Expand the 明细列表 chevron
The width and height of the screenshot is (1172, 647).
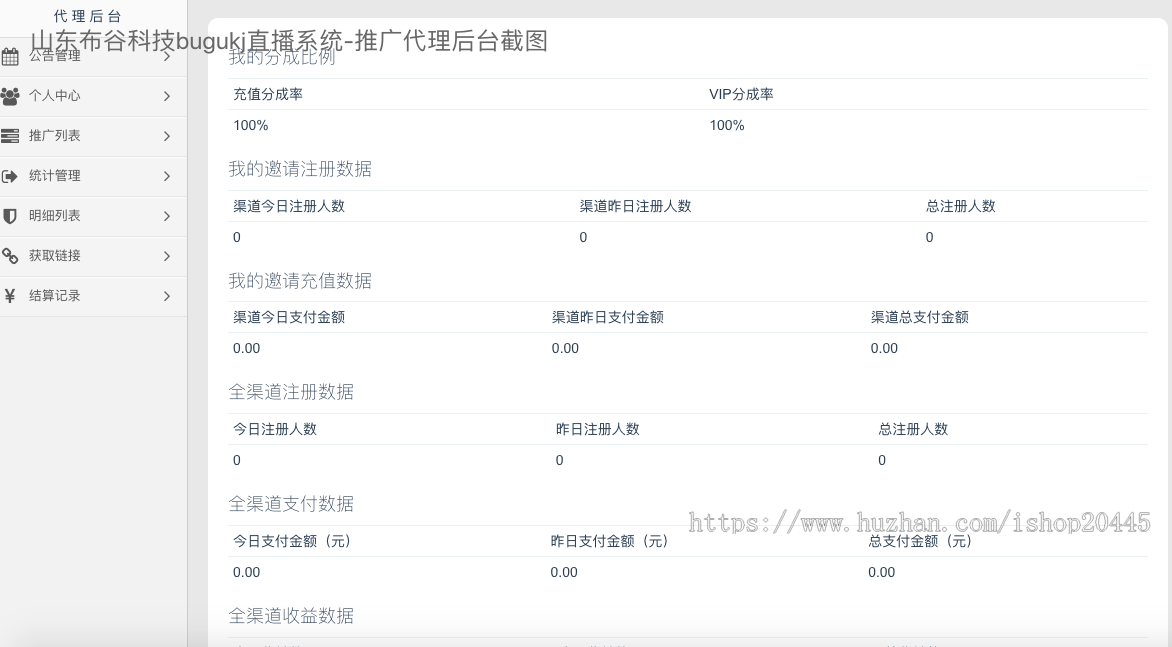tap(167, 216)
